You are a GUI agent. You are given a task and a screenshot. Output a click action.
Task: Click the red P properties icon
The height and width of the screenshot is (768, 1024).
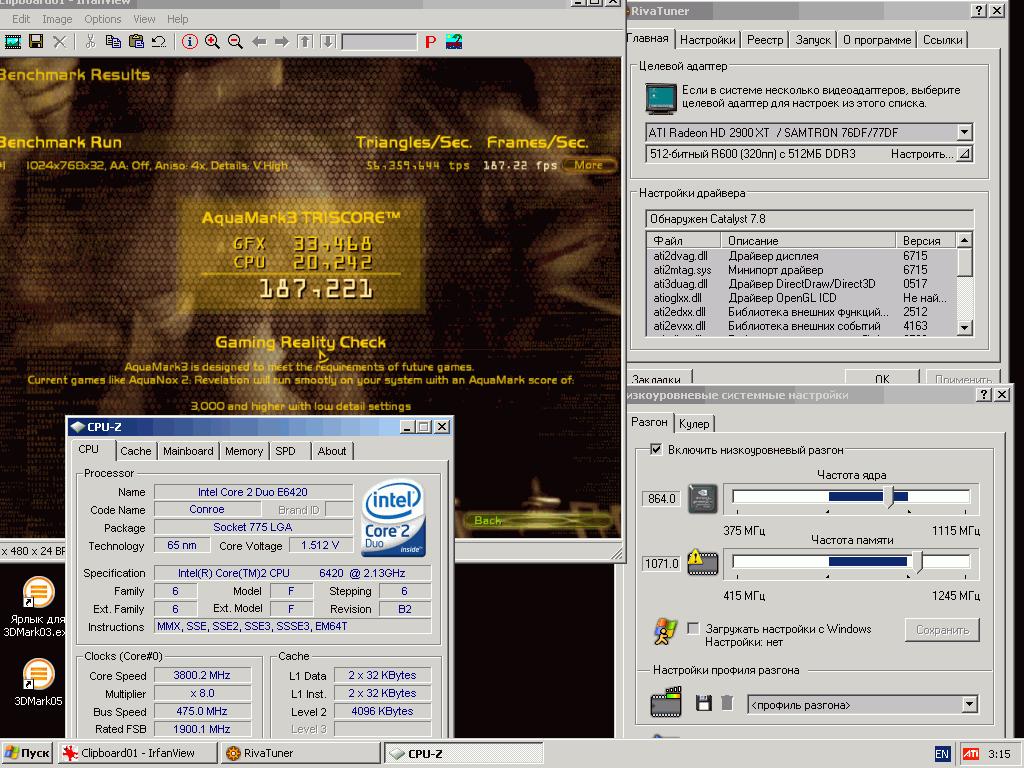coord(430,42)
